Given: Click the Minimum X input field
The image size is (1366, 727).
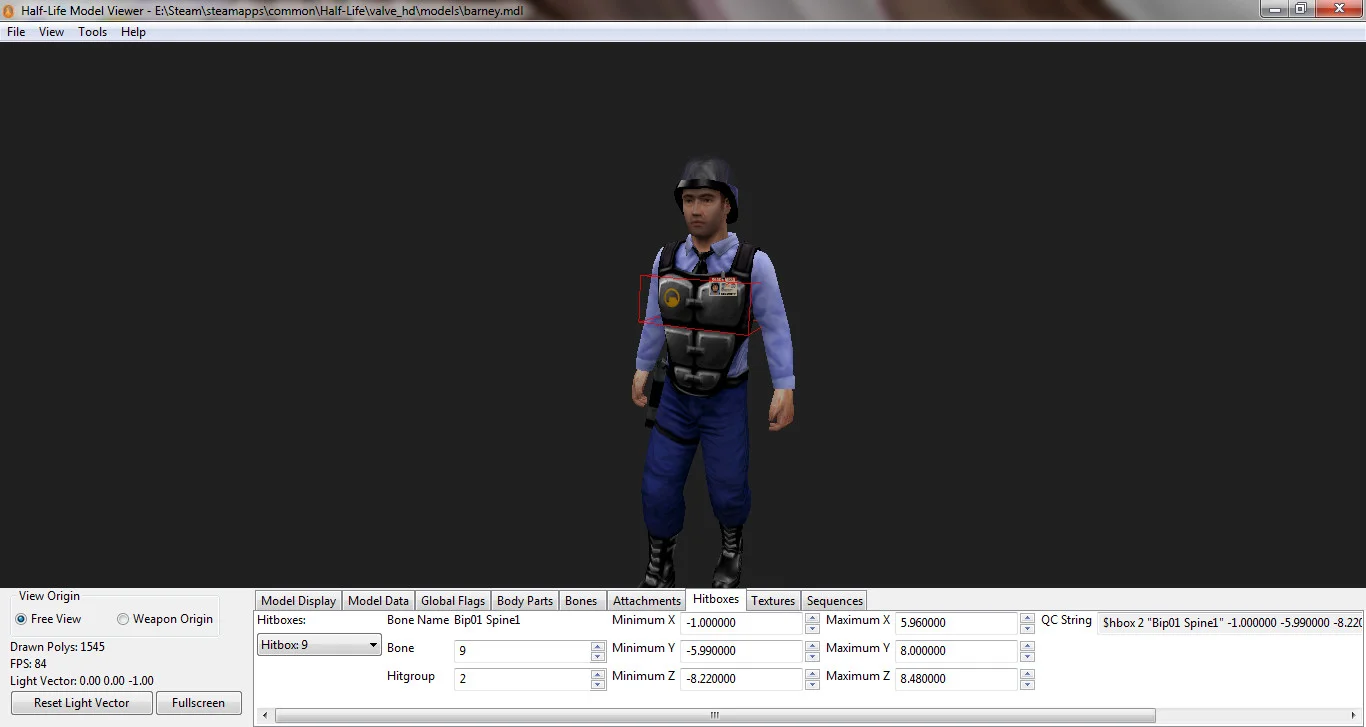Looking at the screenshot, I should pyautogui.click(x=742, y=623).
